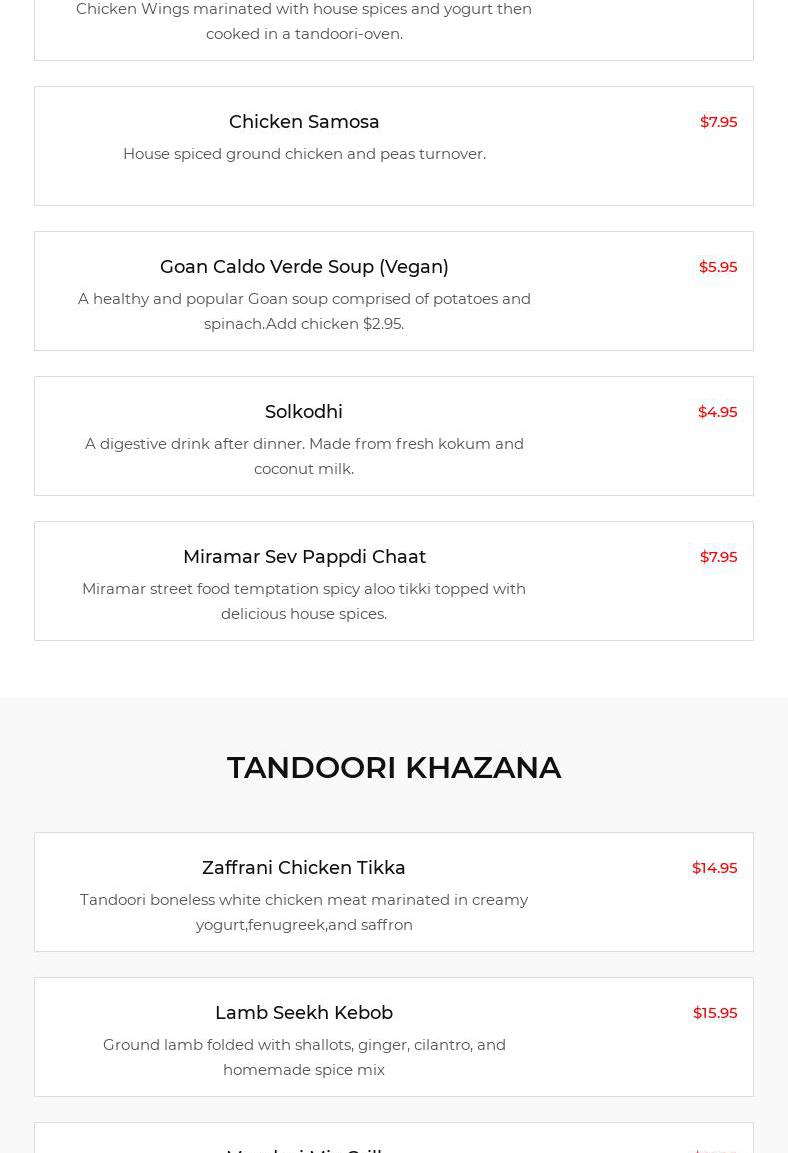The height and width of the screenshot is (1153, 788).
Task: Open the Miramar Sev Pappdi Chaat item
Action: [304, 557]
